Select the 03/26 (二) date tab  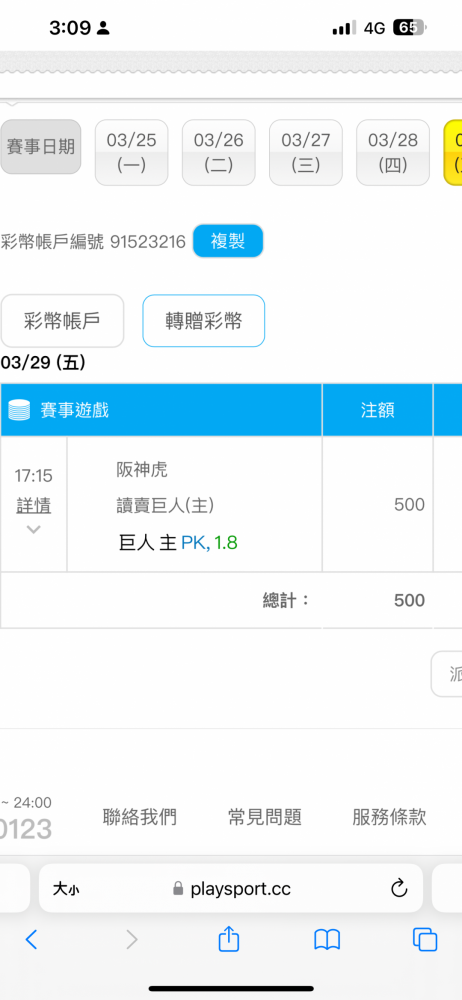coord(218,152)
